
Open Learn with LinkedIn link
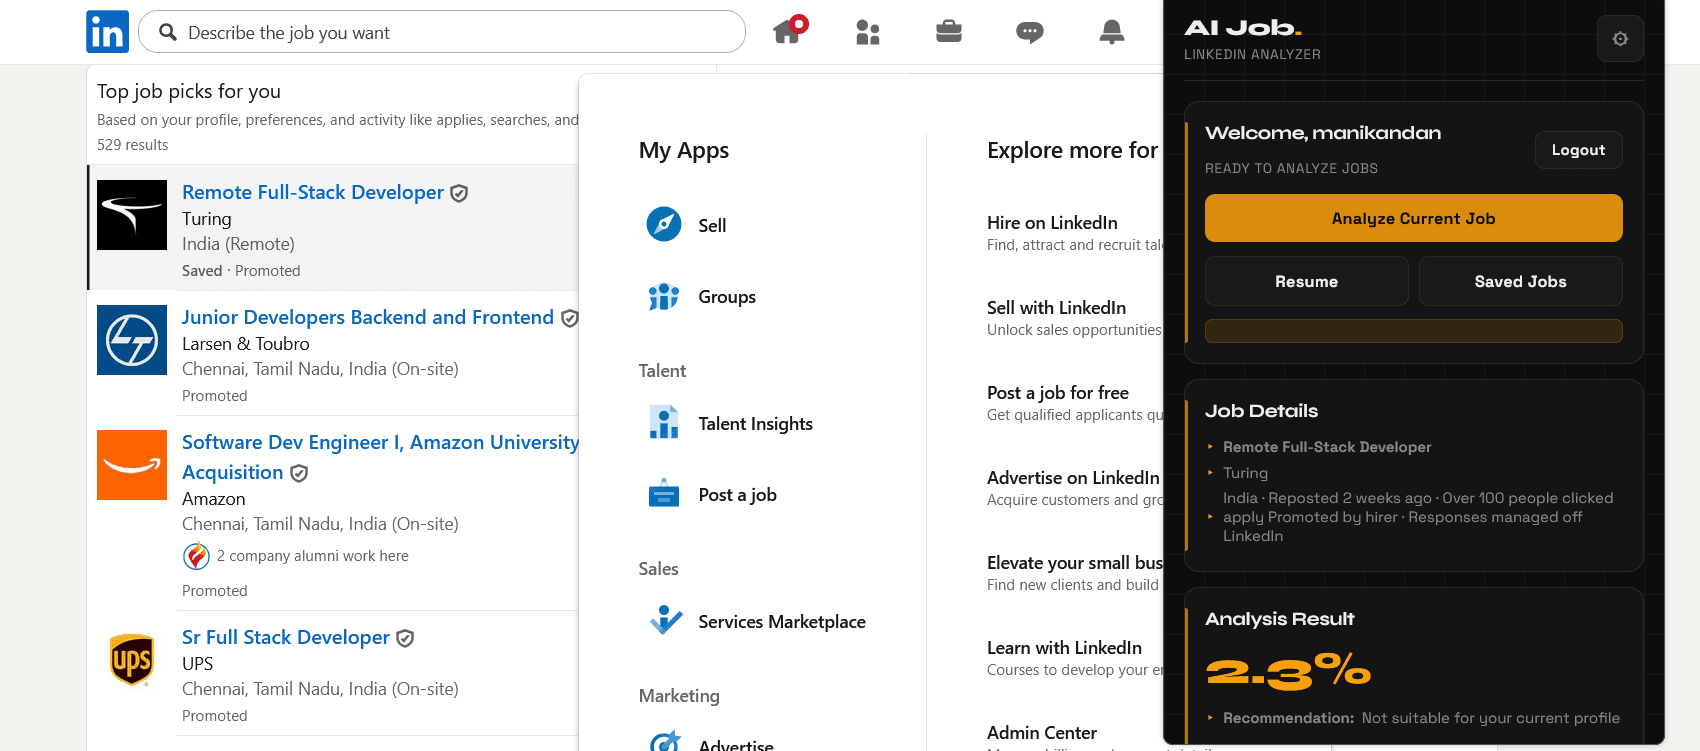[1064, 647]
